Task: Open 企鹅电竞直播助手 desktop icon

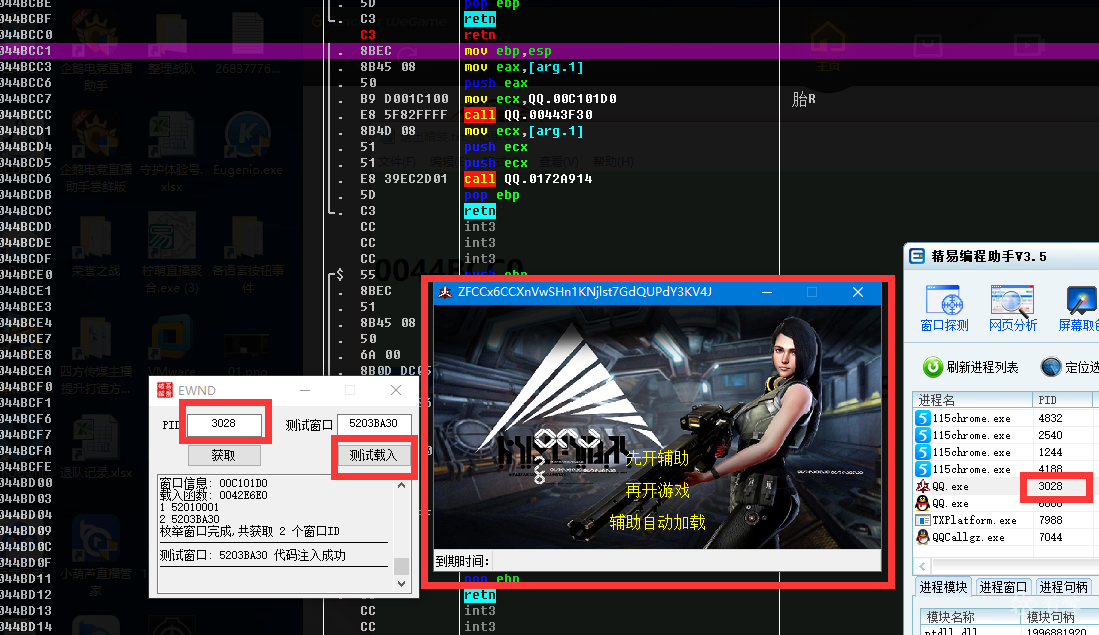Action: point(96,48)
